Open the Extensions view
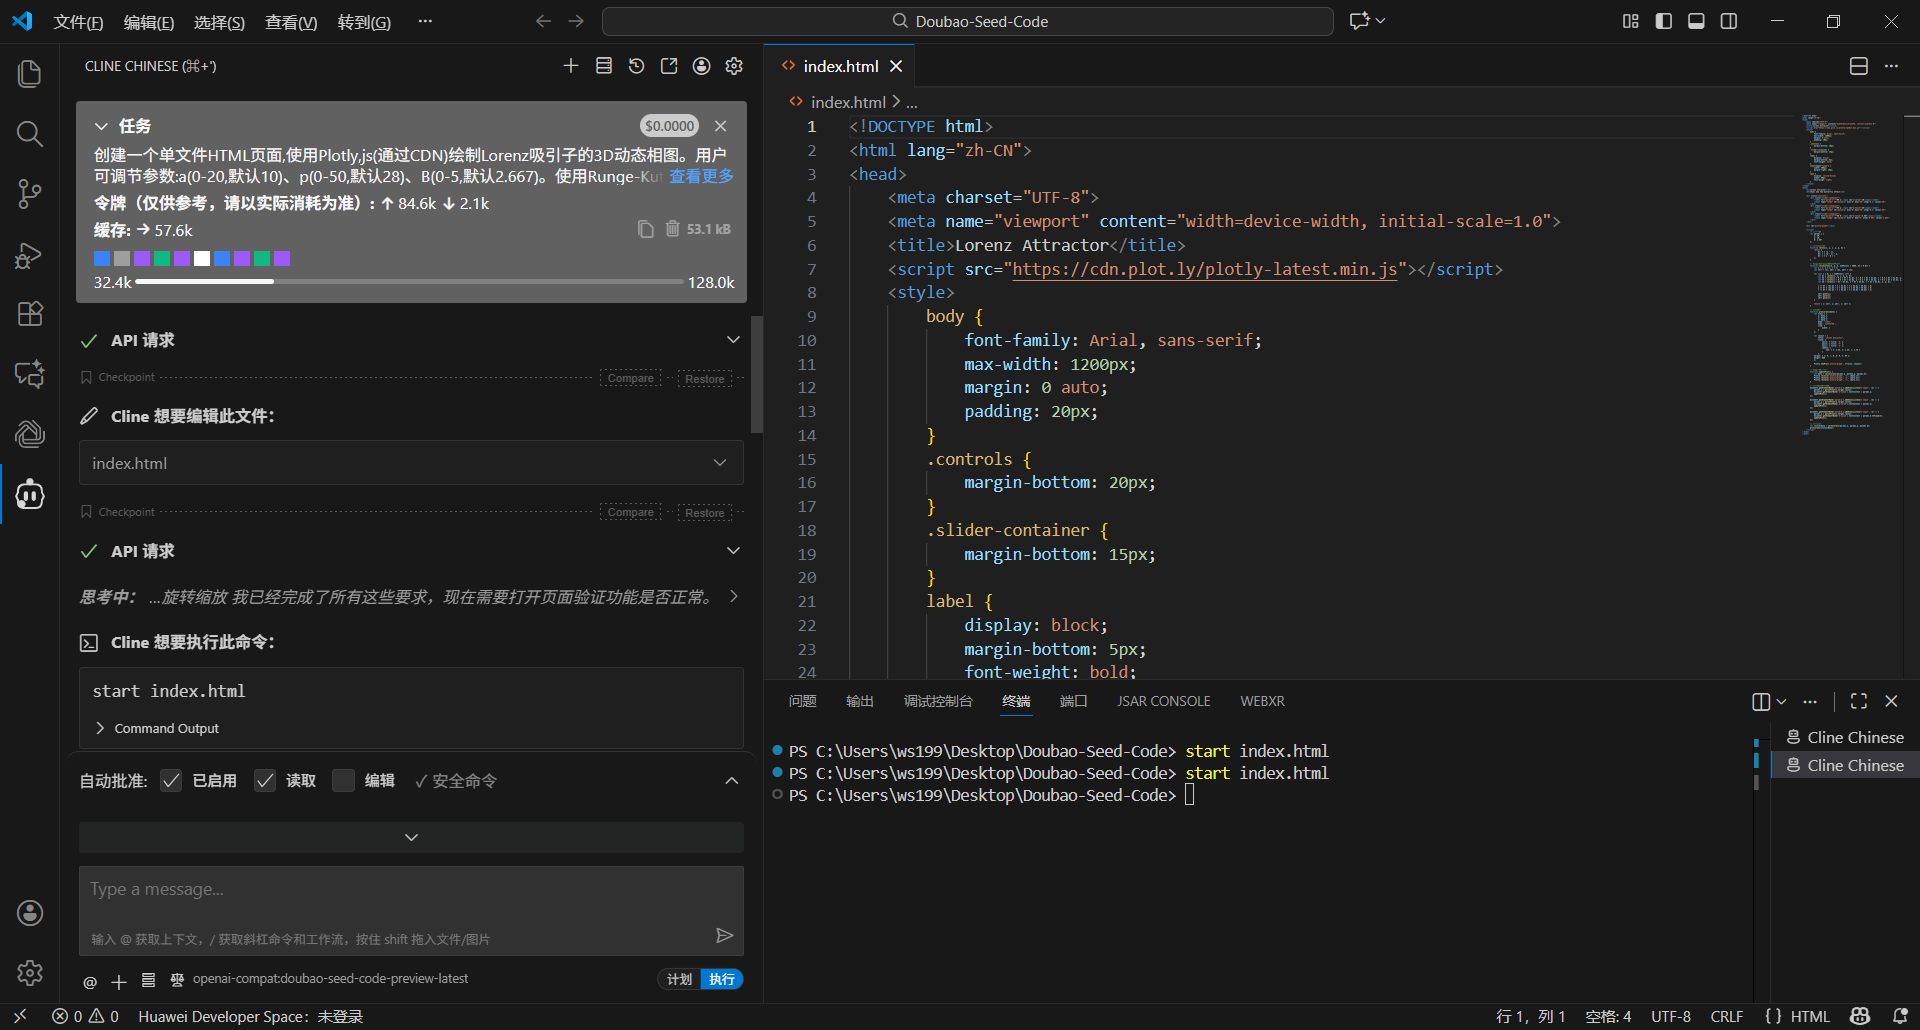 click(x=30, y=314)
